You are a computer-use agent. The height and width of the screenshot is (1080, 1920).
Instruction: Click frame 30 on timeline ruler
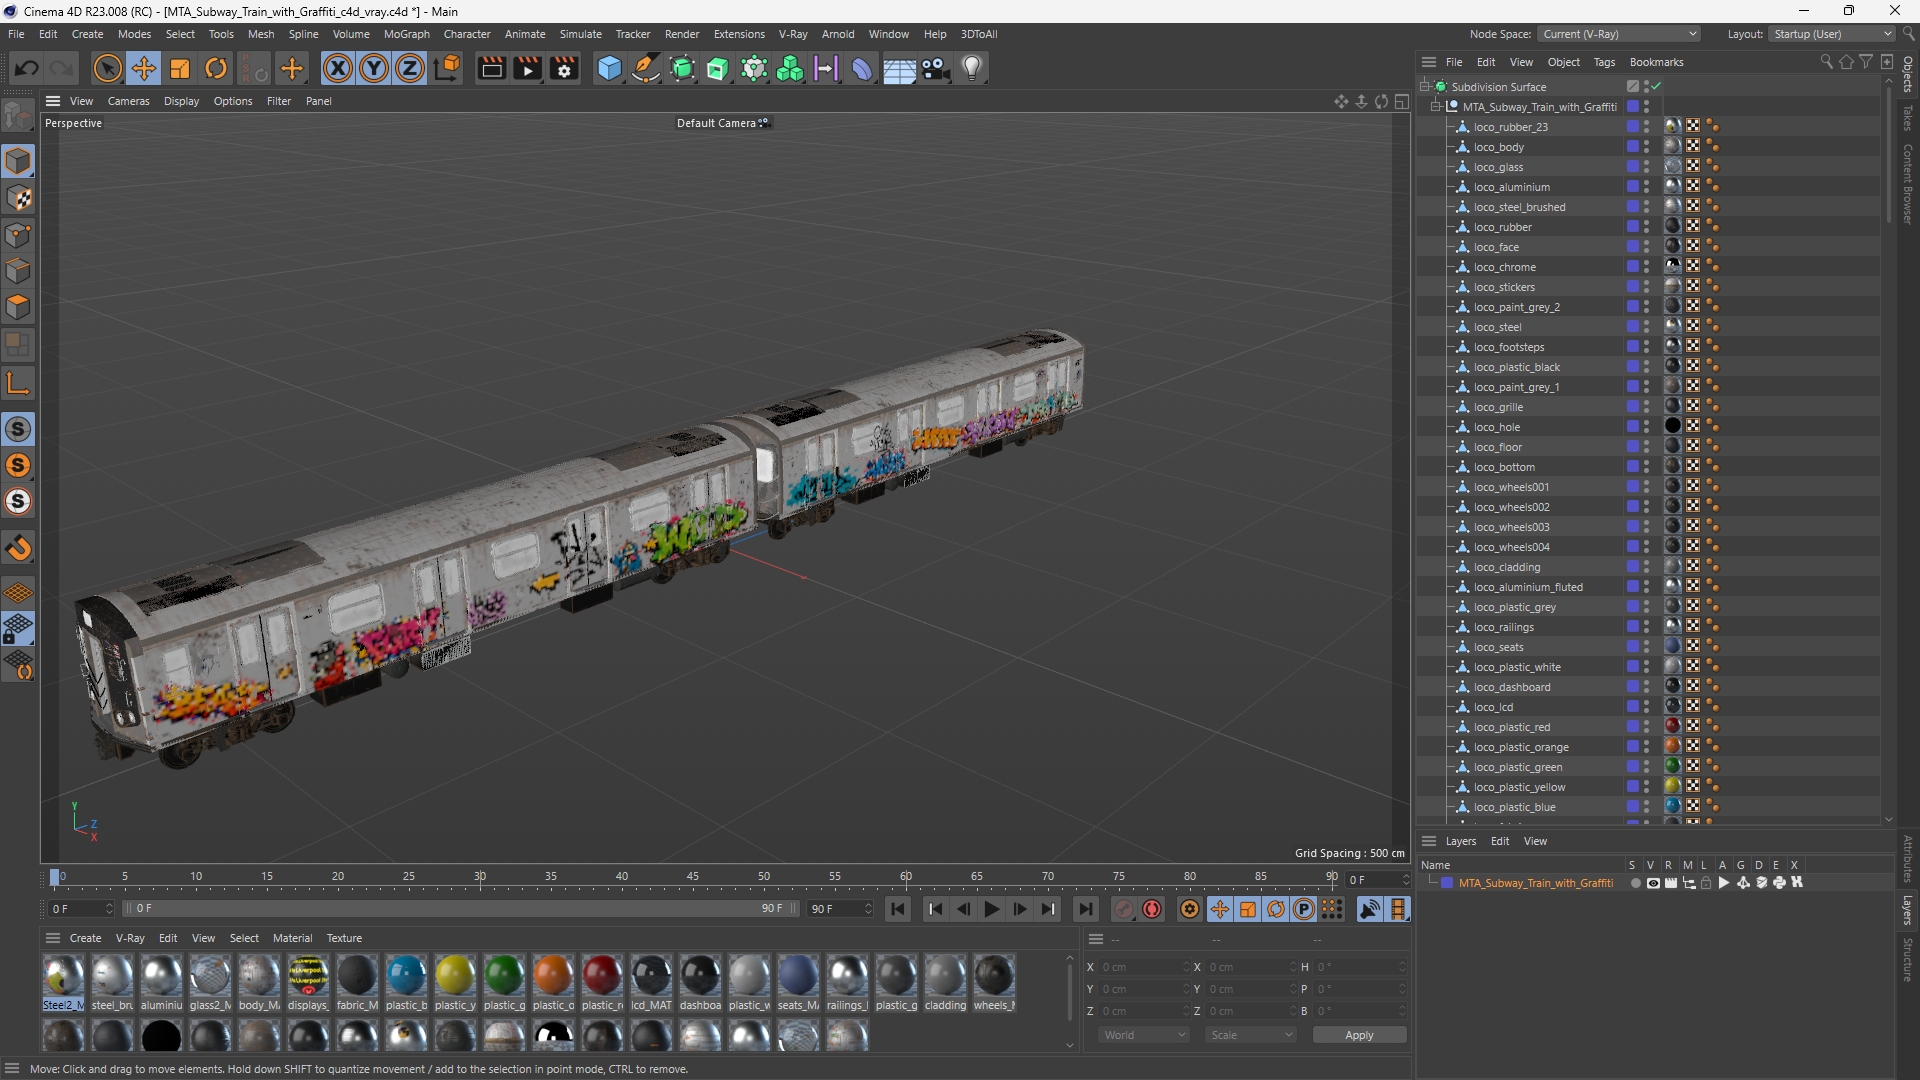pos(480,877)
